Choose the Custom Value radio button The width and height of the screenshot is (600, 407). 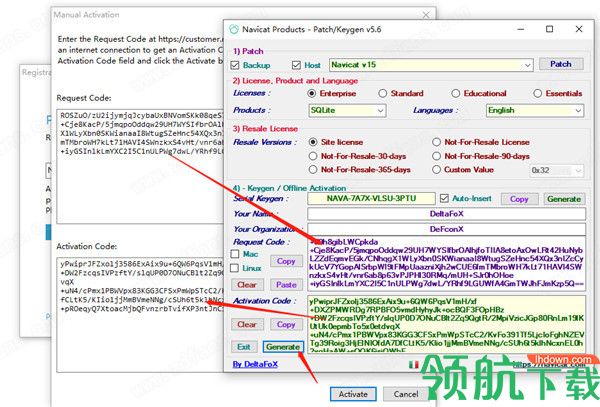click(436, 169)
